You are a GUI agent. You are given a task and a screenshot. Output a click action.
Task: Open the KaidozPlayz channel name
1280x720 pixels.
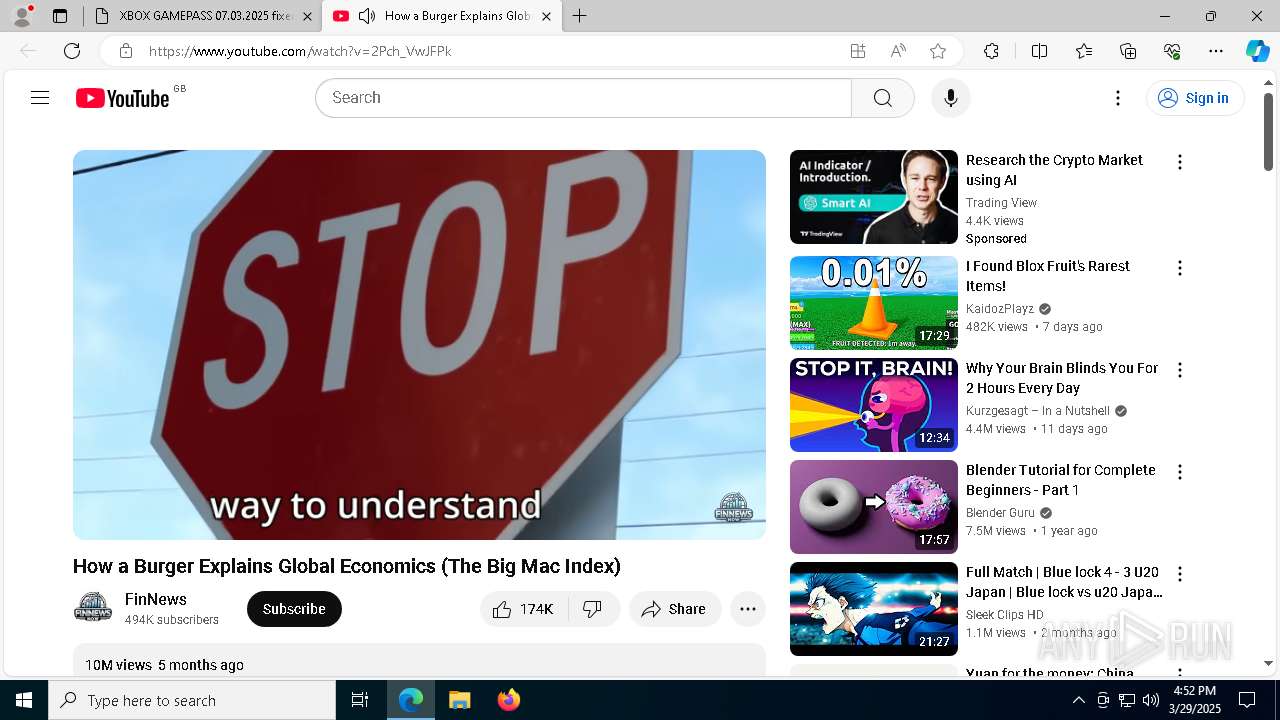pyautogui.click(x=1000, y=309)
